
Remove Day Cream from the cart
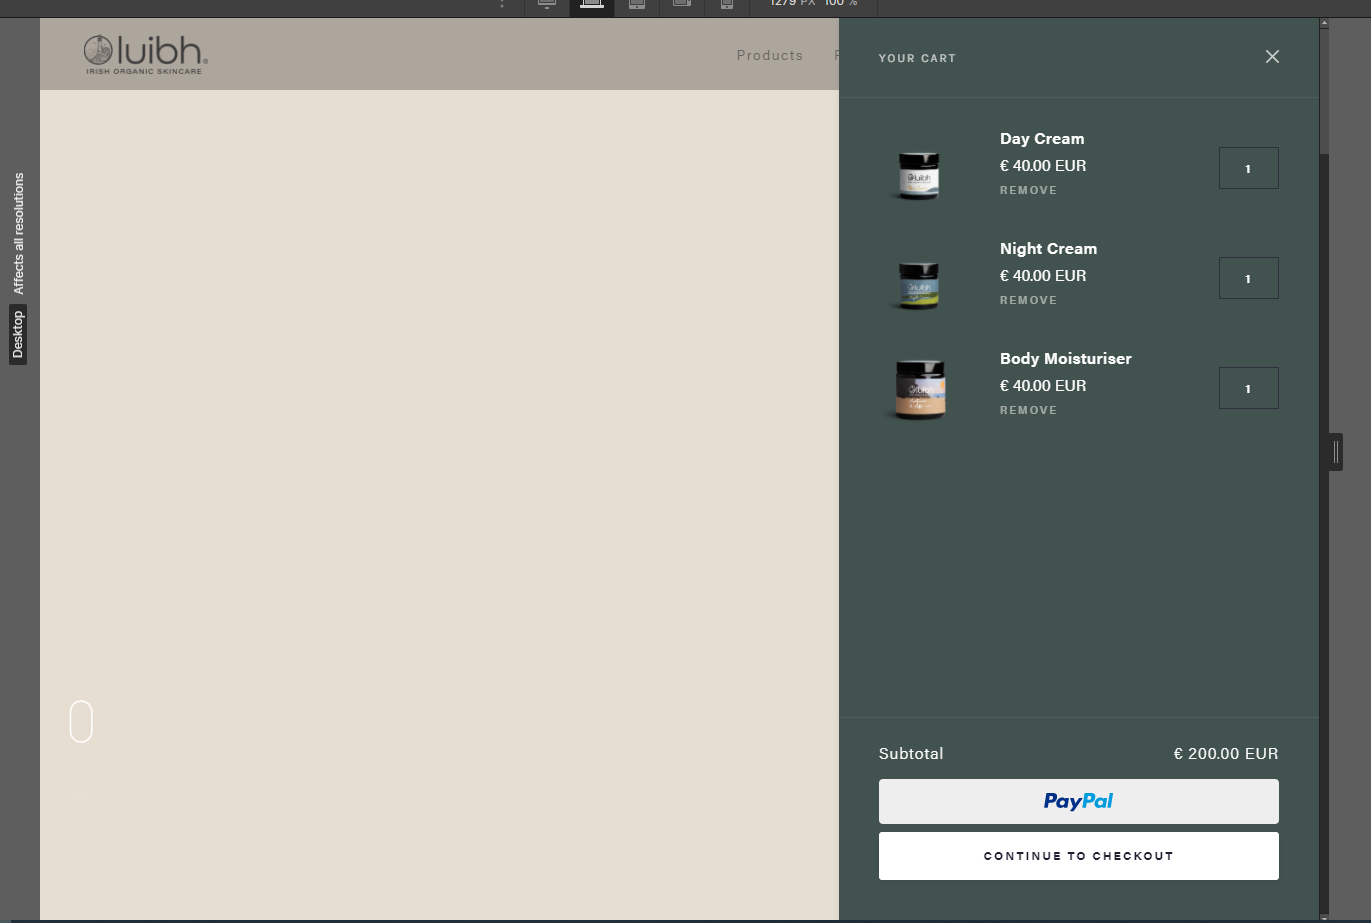click(x=1028, y=190)
